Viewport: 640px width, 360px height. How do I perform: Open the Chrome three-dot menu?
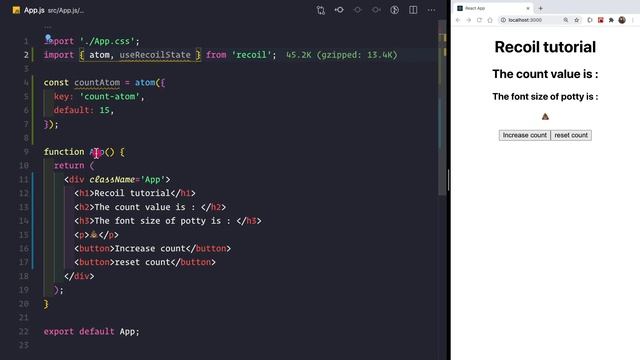pyautogui.click(x=633, y=20)
